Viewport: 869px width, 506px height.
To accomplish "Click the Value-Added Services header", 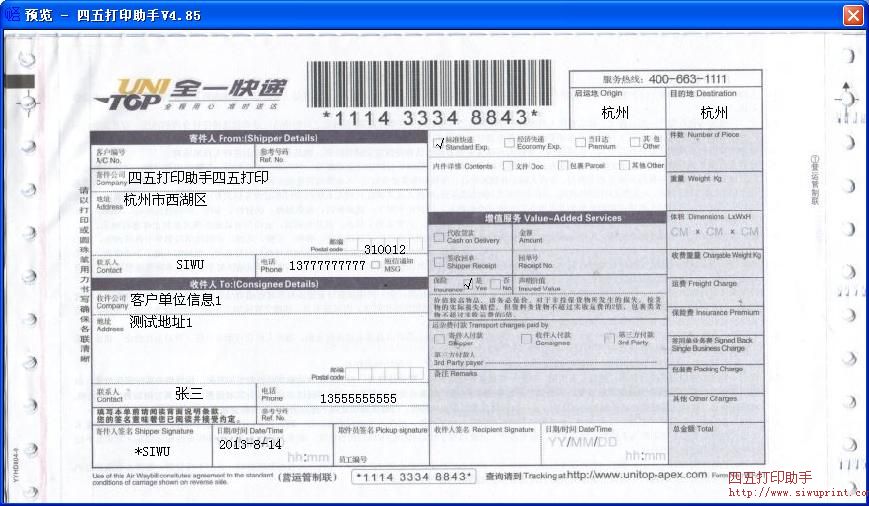I will (x=547, y=218).
